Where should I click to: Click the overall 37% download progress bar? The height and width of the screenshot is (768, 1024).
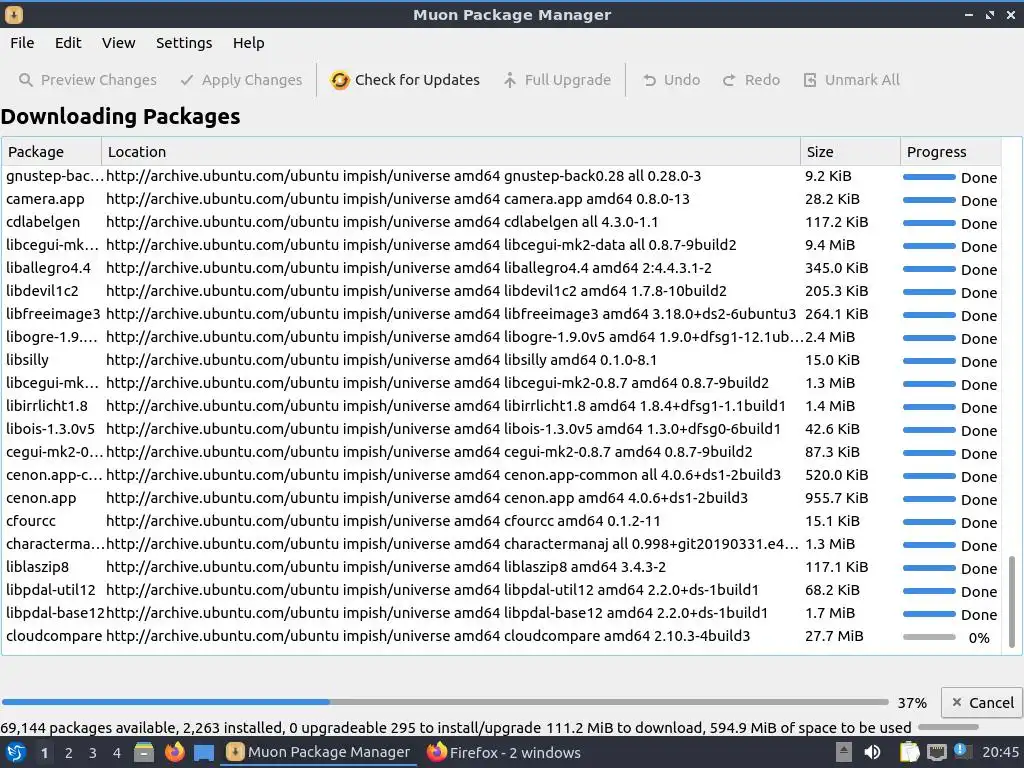445,703
